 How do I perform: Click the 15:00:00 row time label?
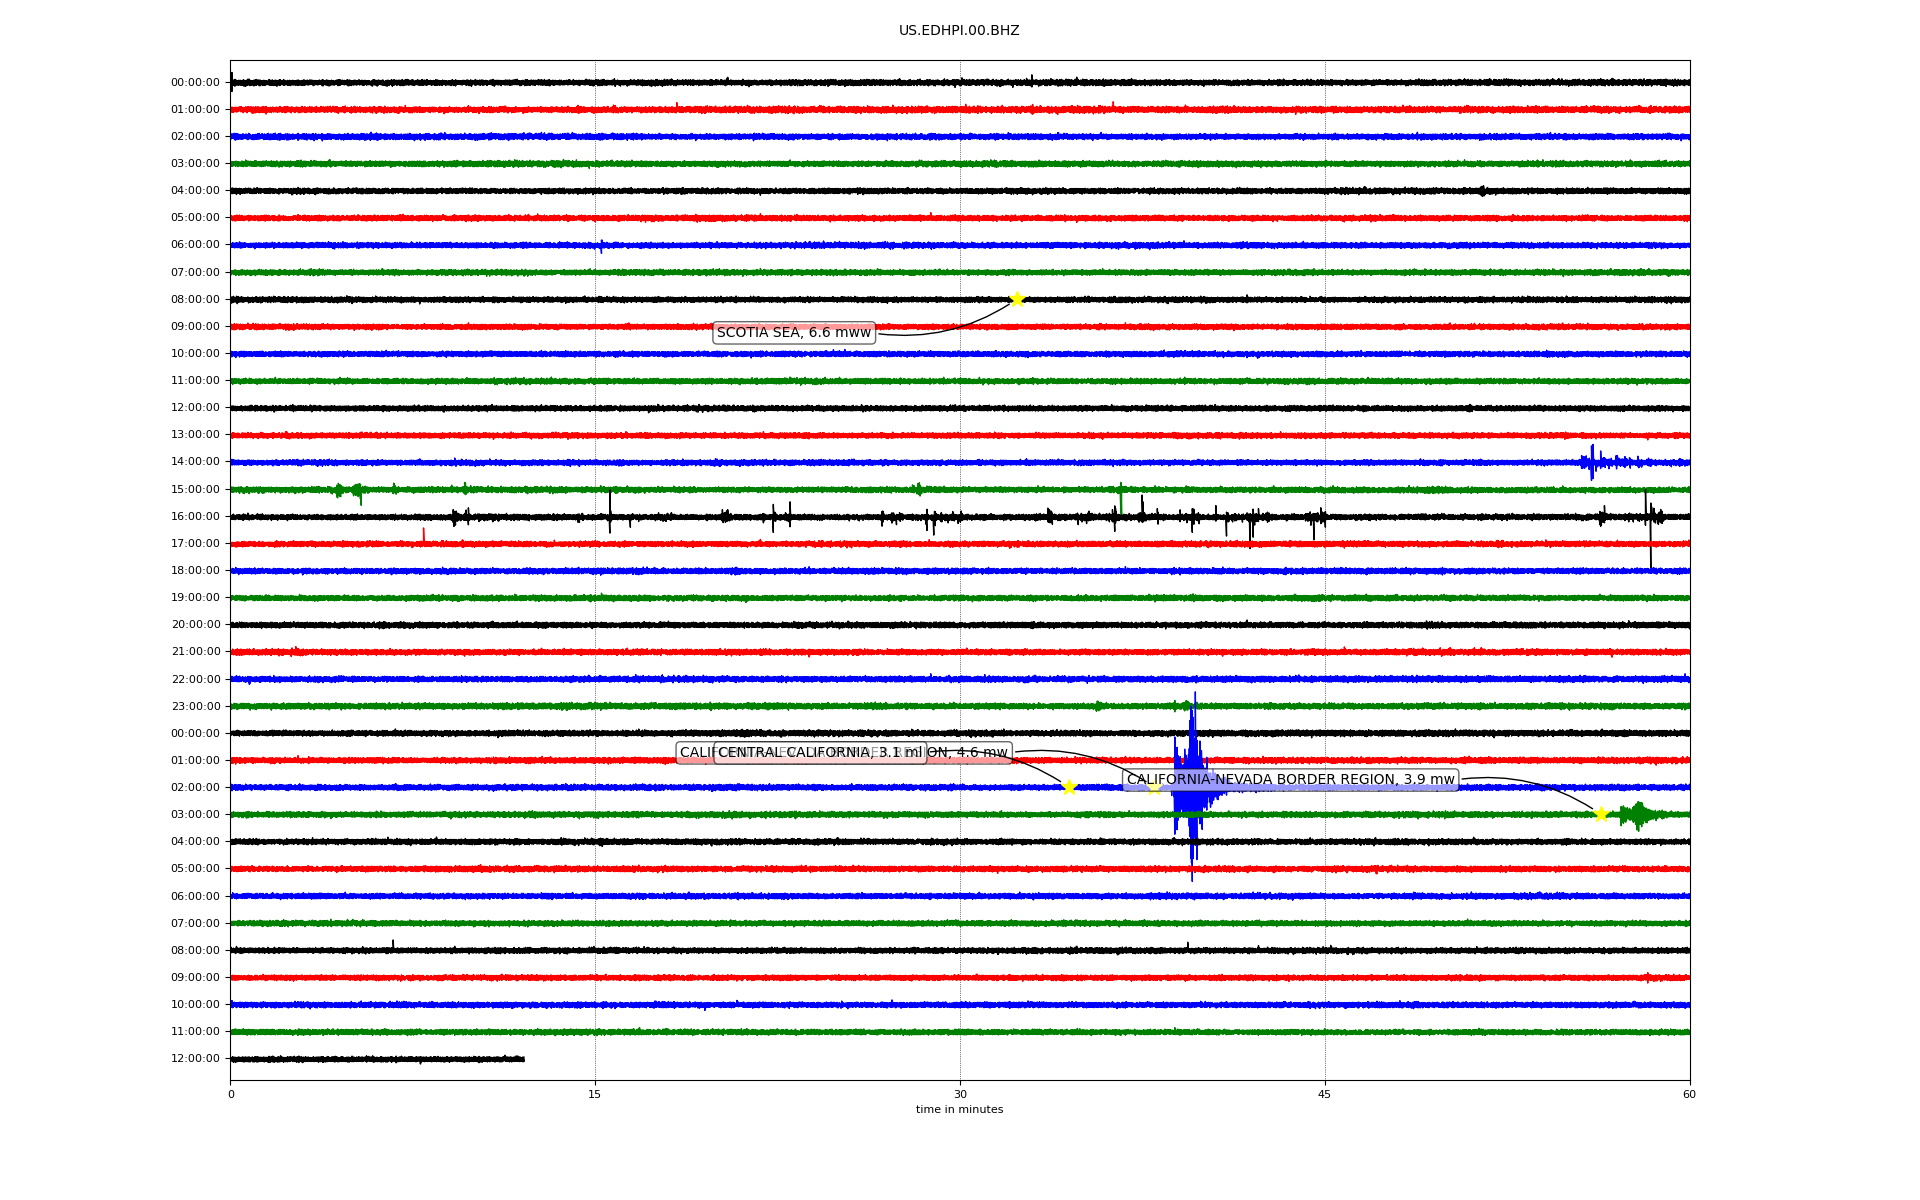(x=195, y=490)
